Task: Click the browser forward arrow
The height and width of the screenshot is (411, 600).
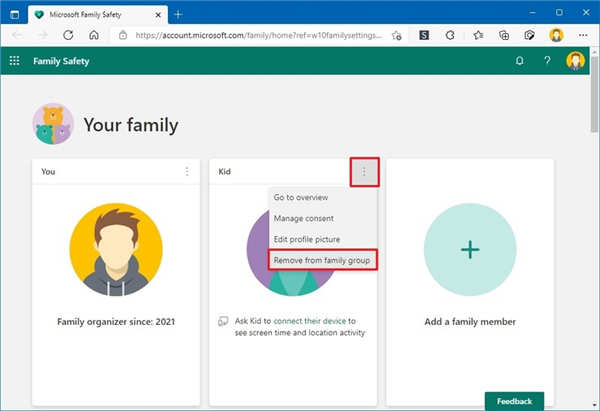Action: click(x=42, y=35)
